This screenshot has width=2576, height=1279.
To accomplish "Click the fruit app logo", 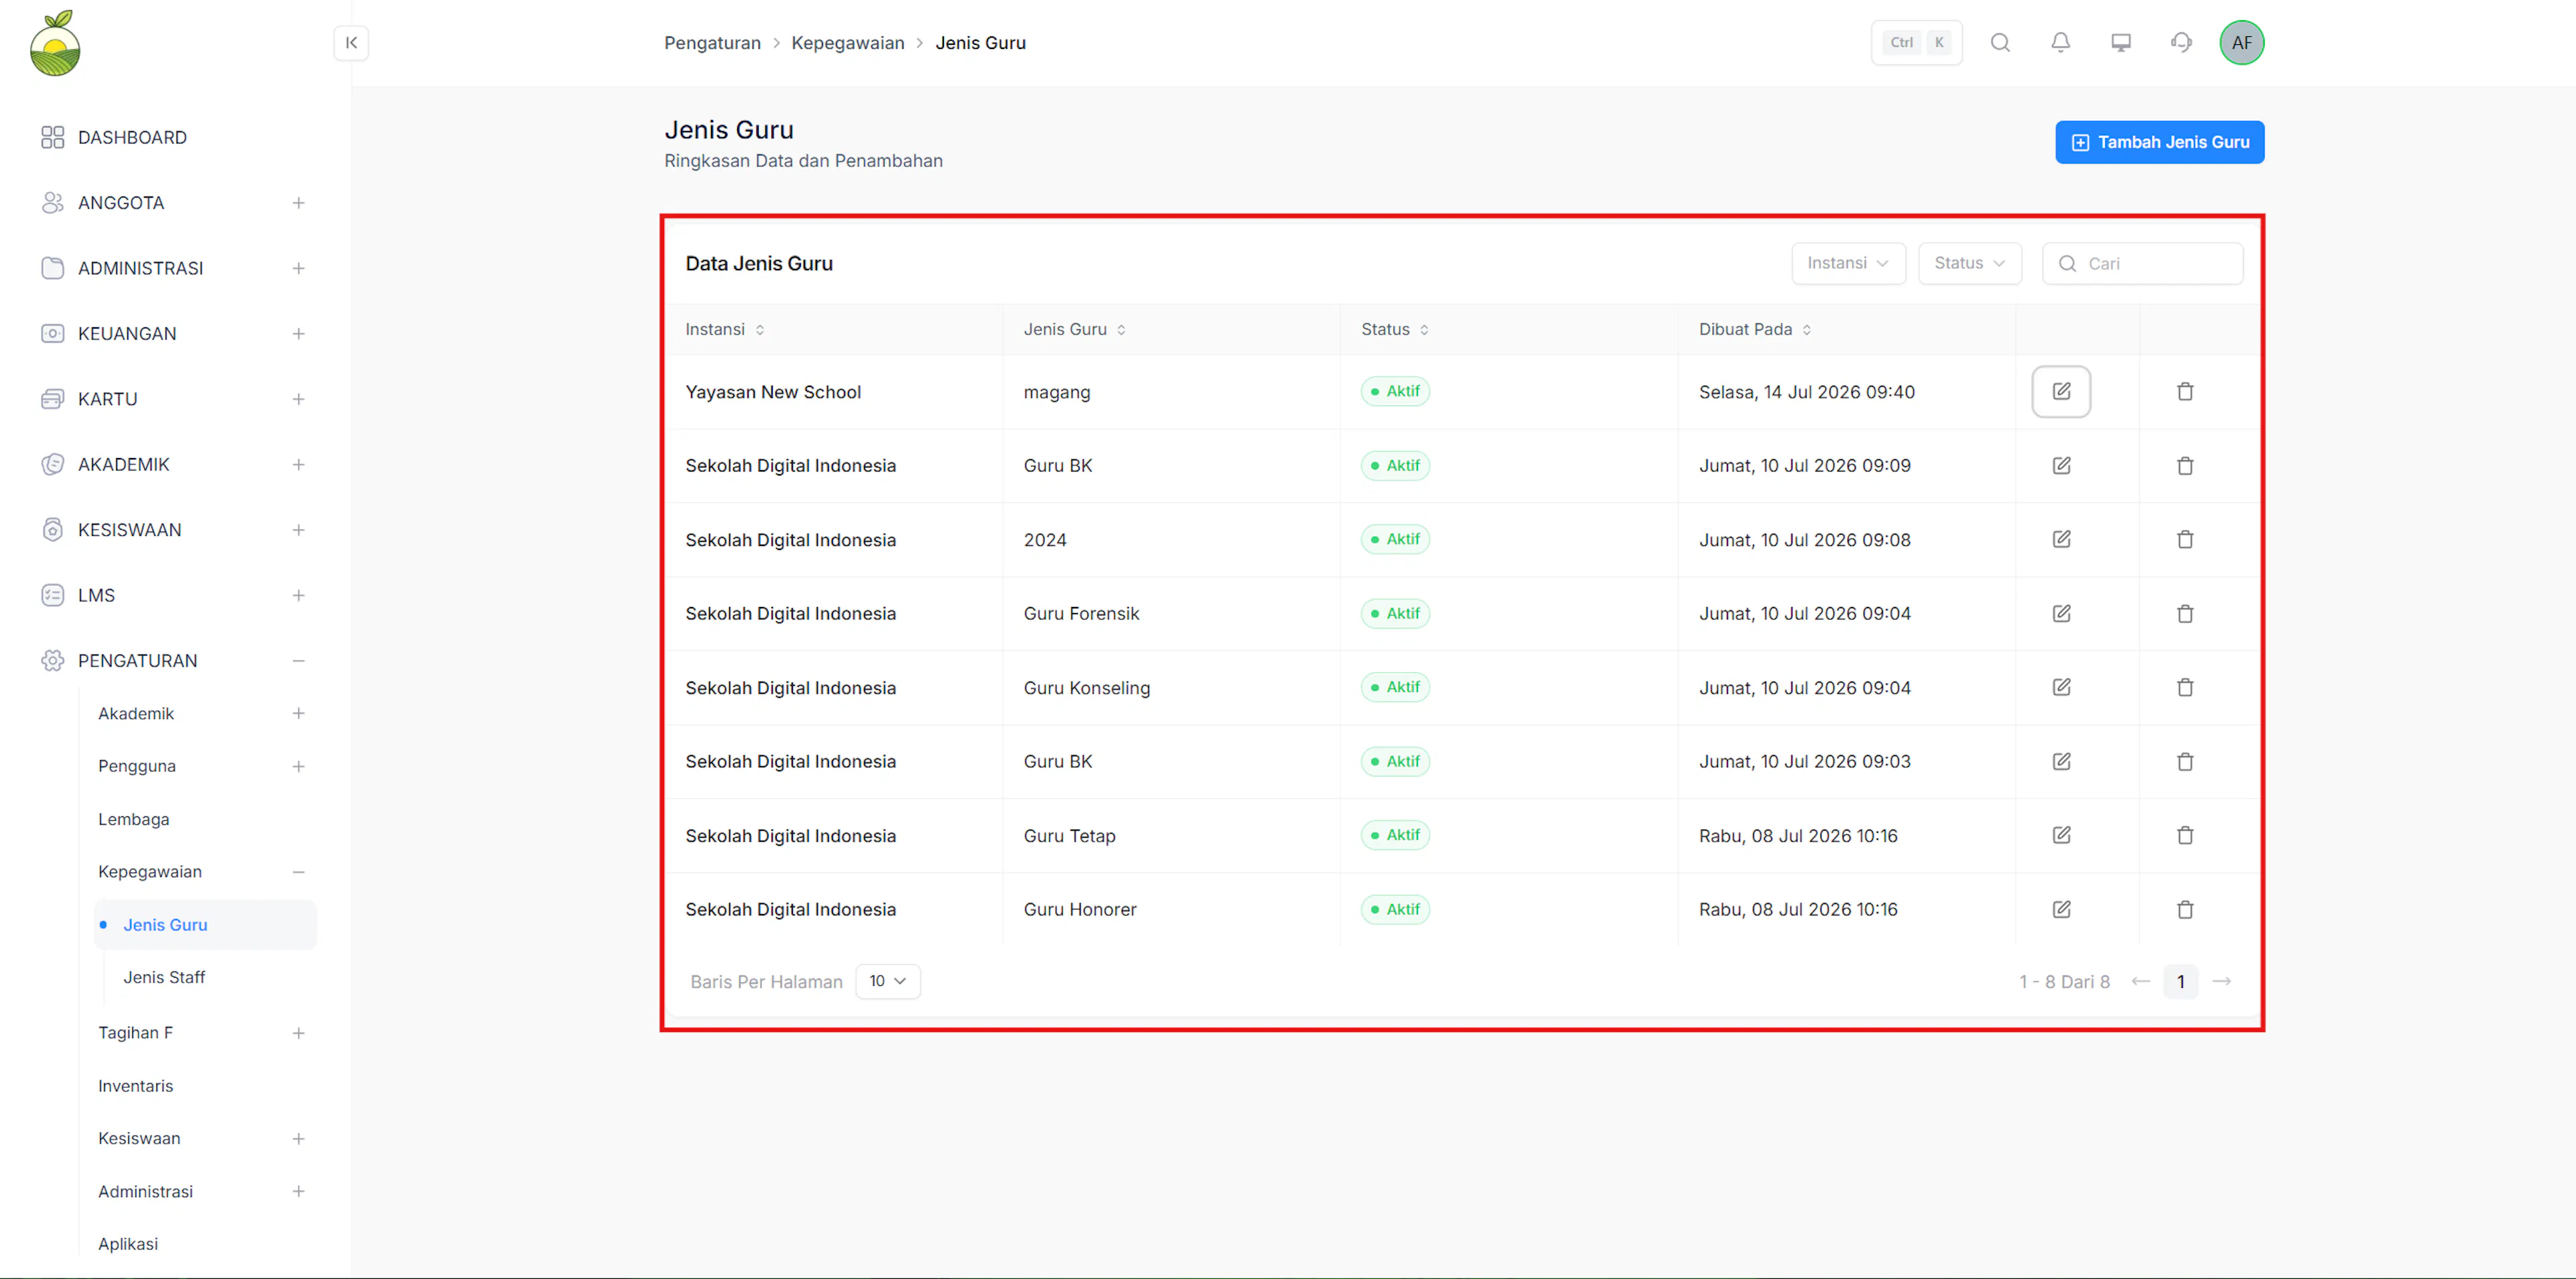I will 55,44.
